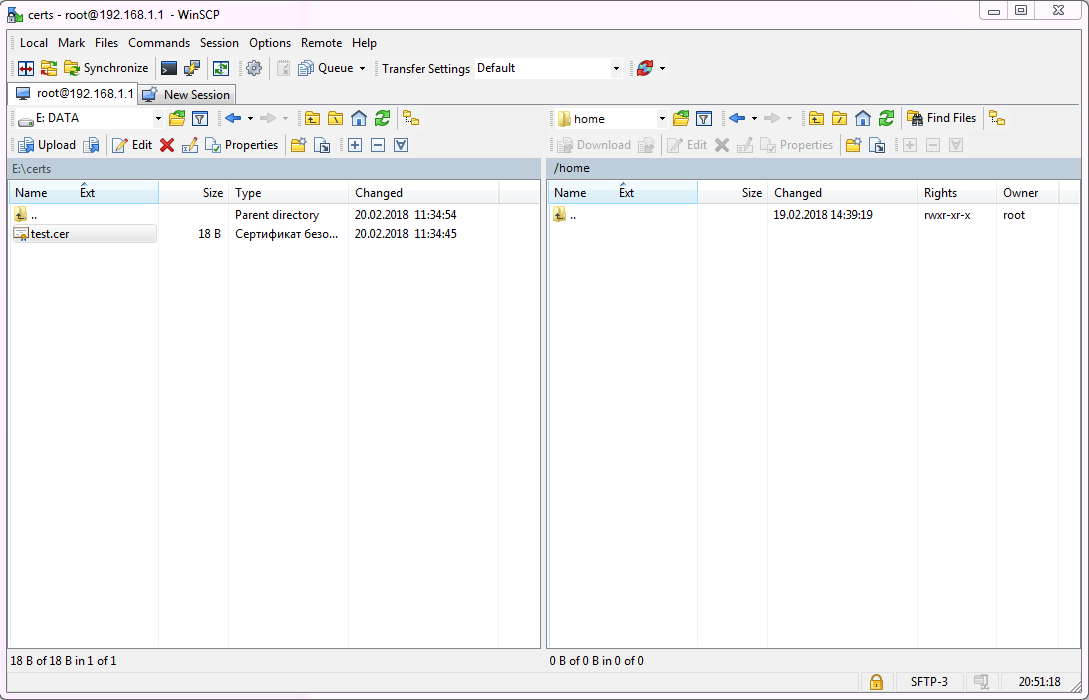This screenshot has height=700, width=1089.
Task: Open local Properties
Action: (x=242, y=145)
